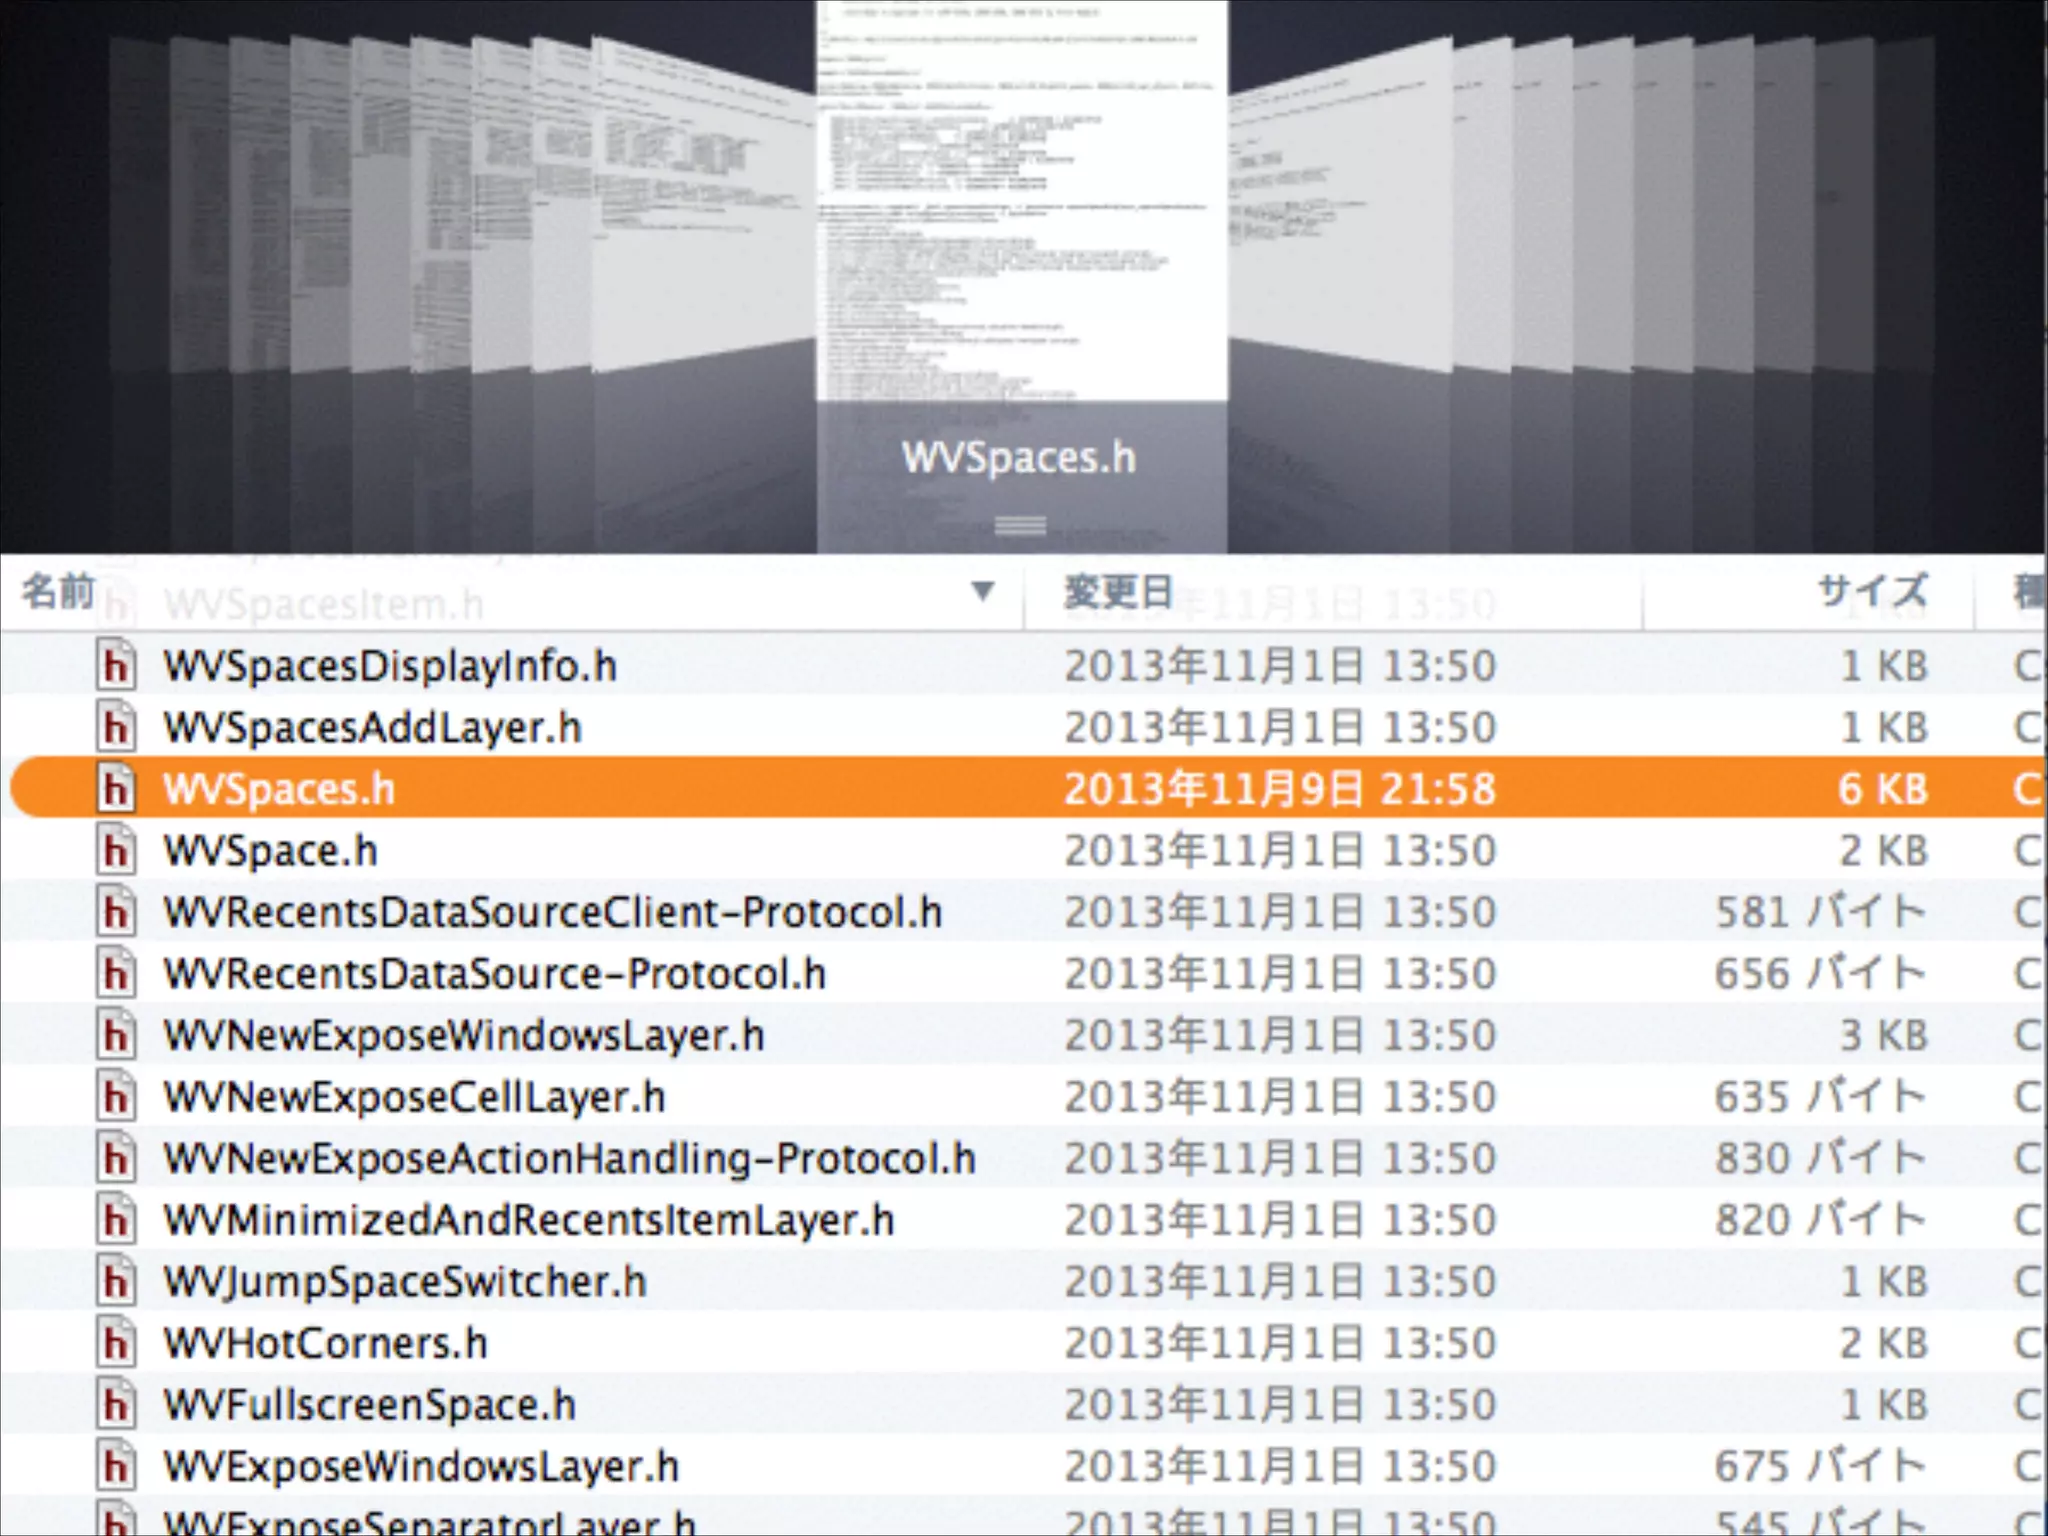Select WVRecentsDataSourceClient-Protocol.h in list
The width and height of the screenshot is (2048, 1536).
point(552,913)
